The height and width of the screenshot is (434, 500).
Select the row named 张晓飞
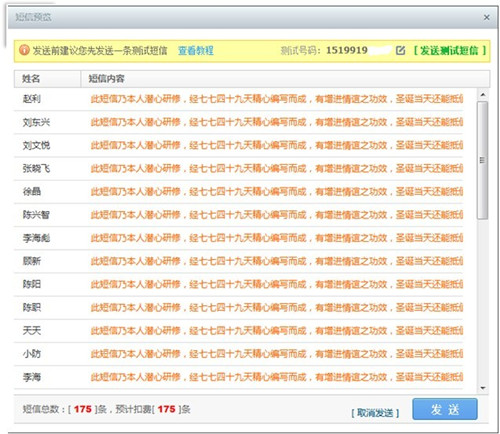(x=238, y=169)
